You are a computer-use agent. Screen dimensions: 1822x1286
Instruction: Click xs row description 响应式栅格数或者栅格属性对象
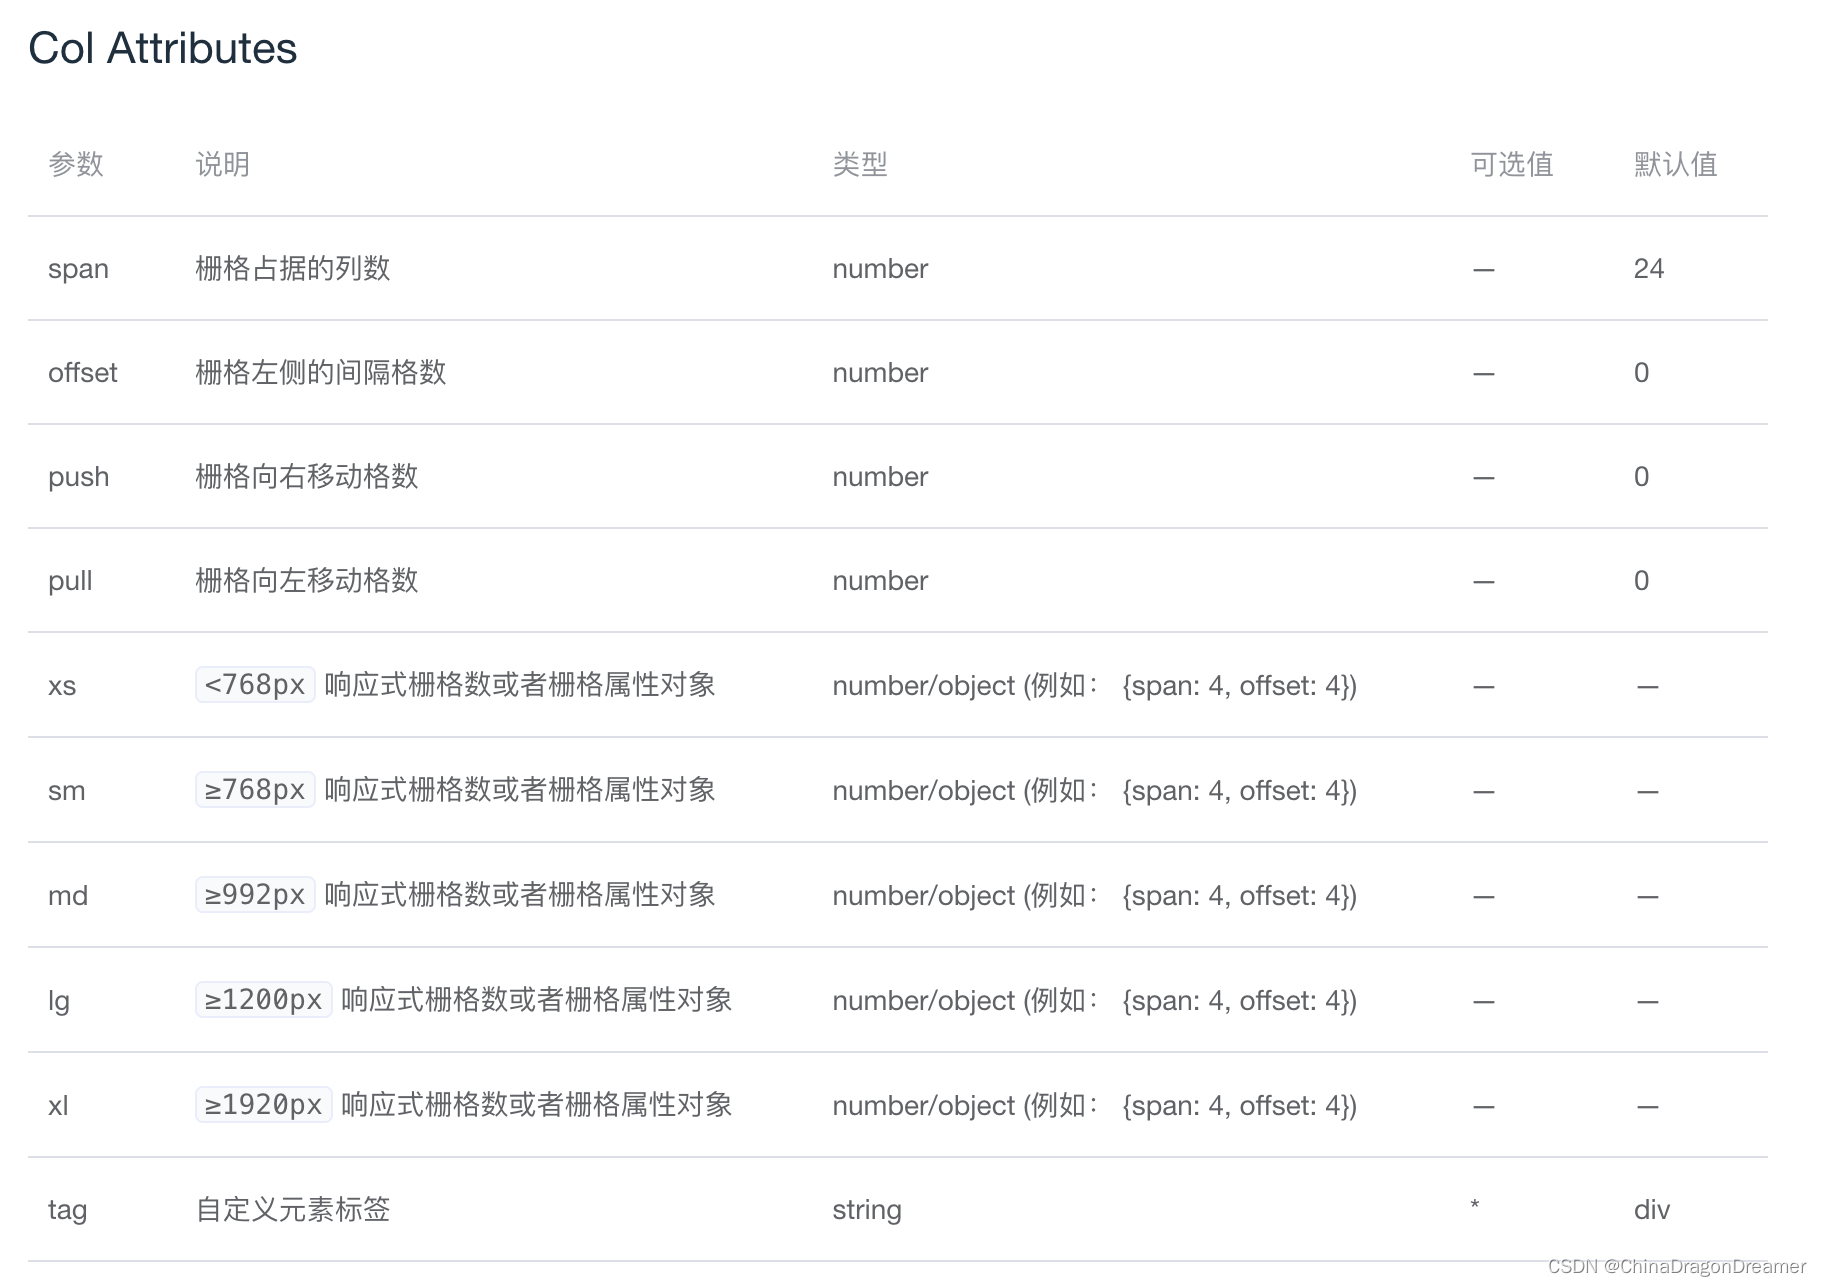pos(520,685)
